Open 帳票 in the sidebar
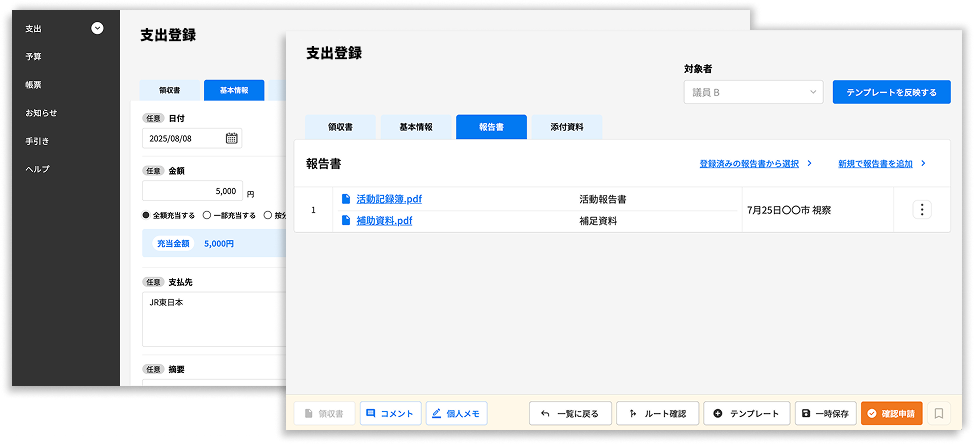Viewport: 974px width, 444px height. (x=34, y=84)
